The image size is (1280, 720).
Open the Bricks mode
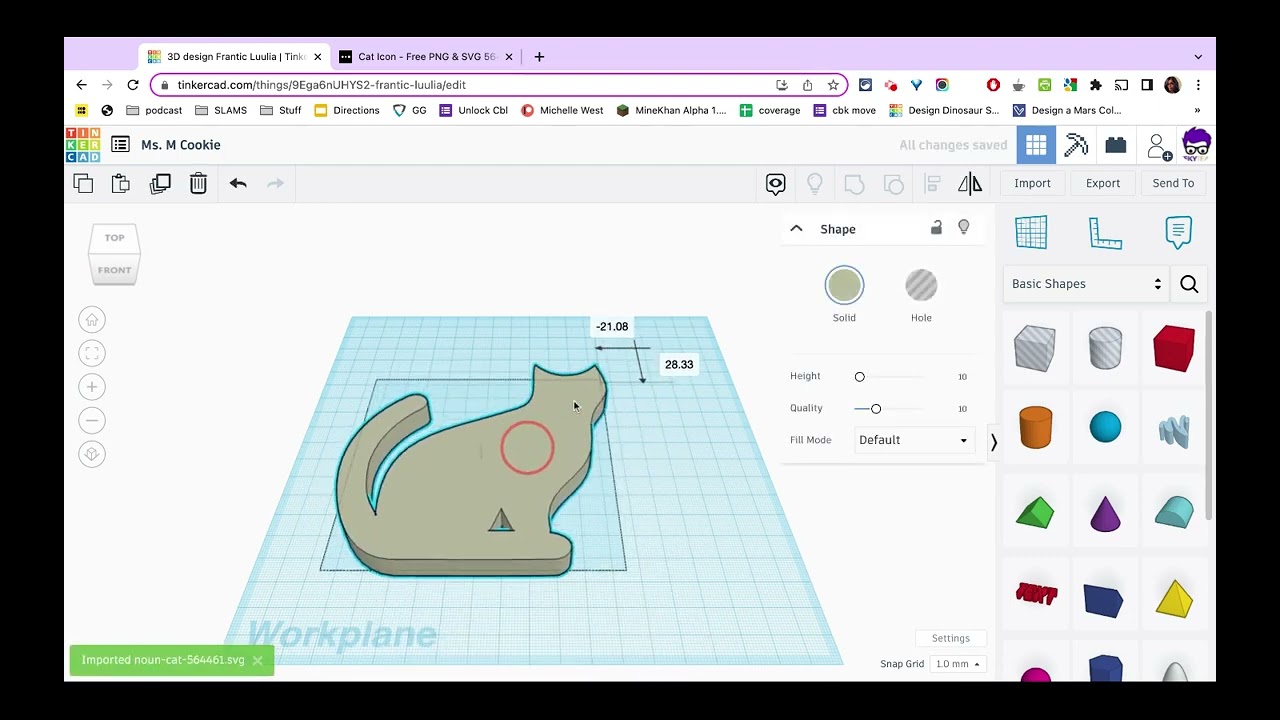coord(1116,145)
